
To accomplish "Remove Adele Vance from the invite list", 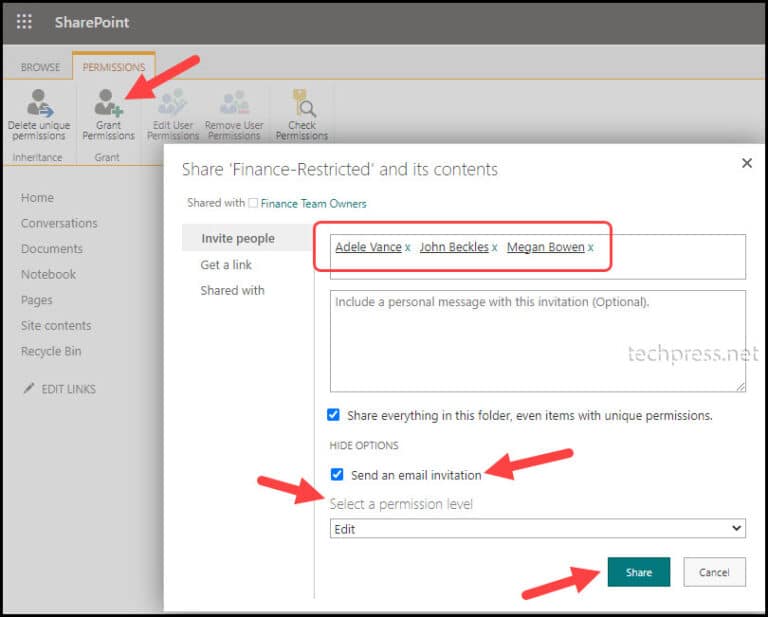I will (x=408, y=247).
